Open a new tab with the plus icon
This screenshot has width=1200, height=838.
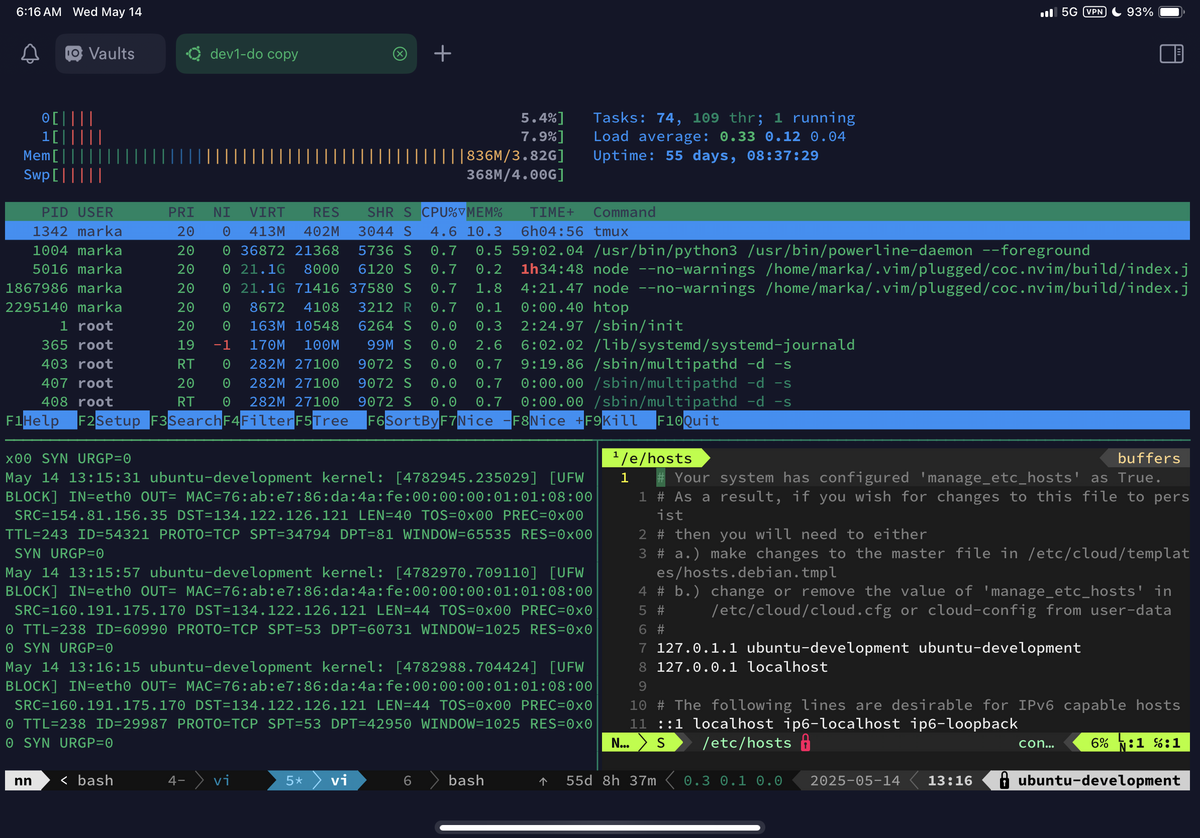(441, 53)
